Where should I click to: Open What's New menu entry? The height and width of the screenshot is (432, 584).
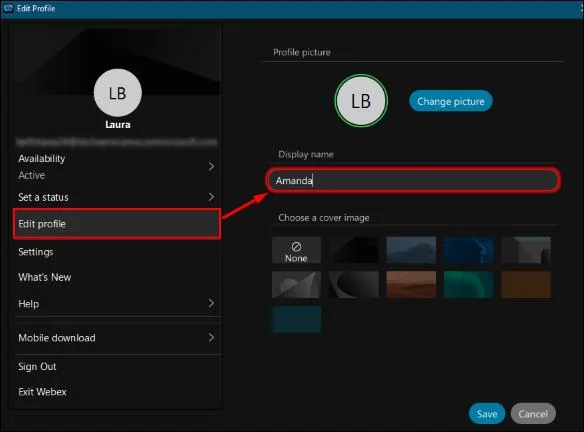(45, 277)
